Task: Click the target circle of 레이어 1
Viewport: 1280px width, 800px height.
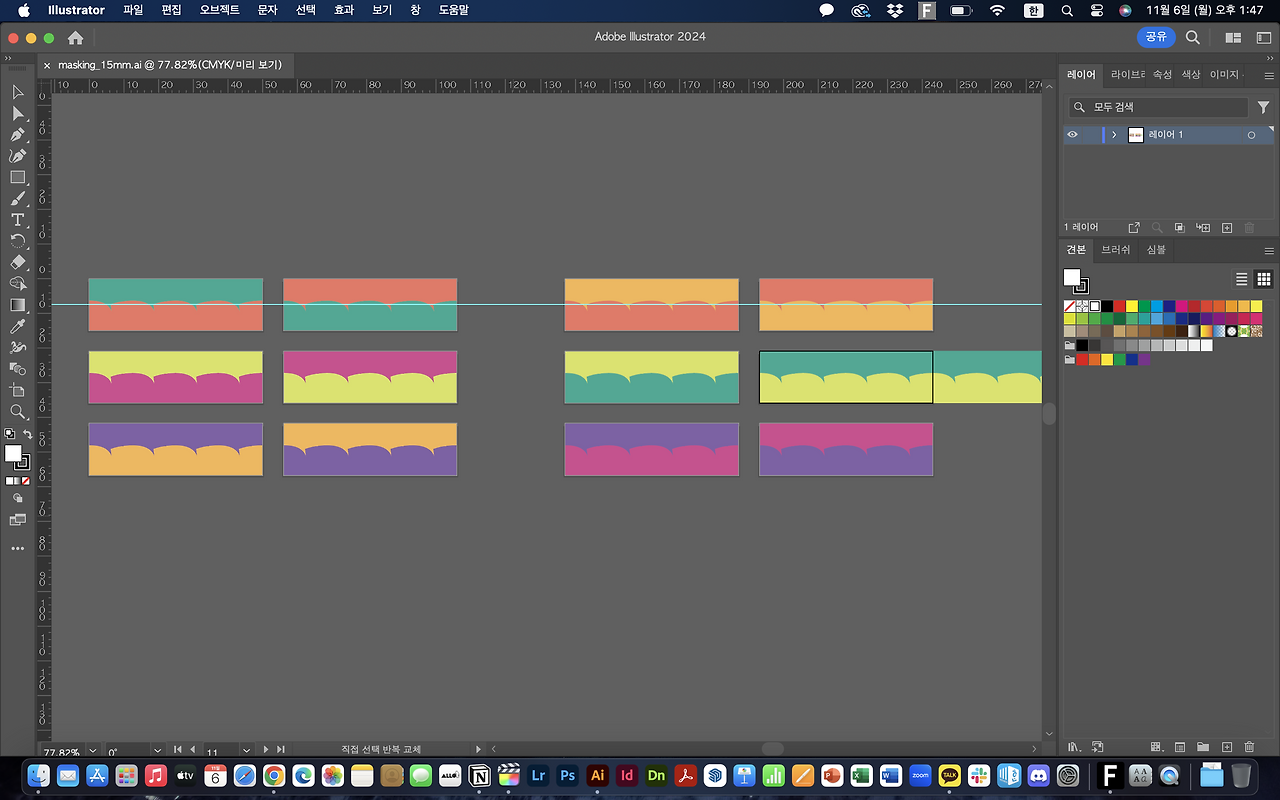Action: click(1251, 135)
